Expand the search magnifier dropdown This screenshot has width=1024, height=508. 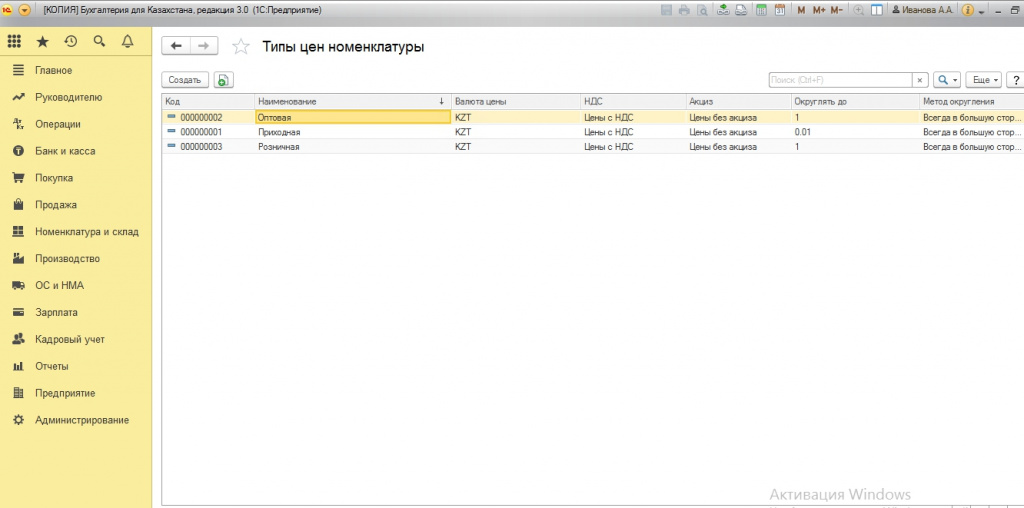[x=946, y=80]
